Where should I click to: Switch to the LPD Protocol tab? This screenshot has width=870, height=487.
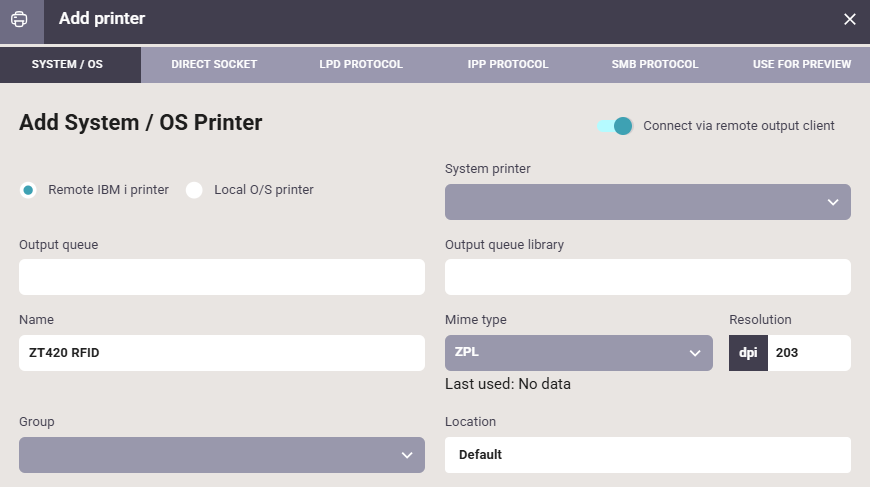361,65
